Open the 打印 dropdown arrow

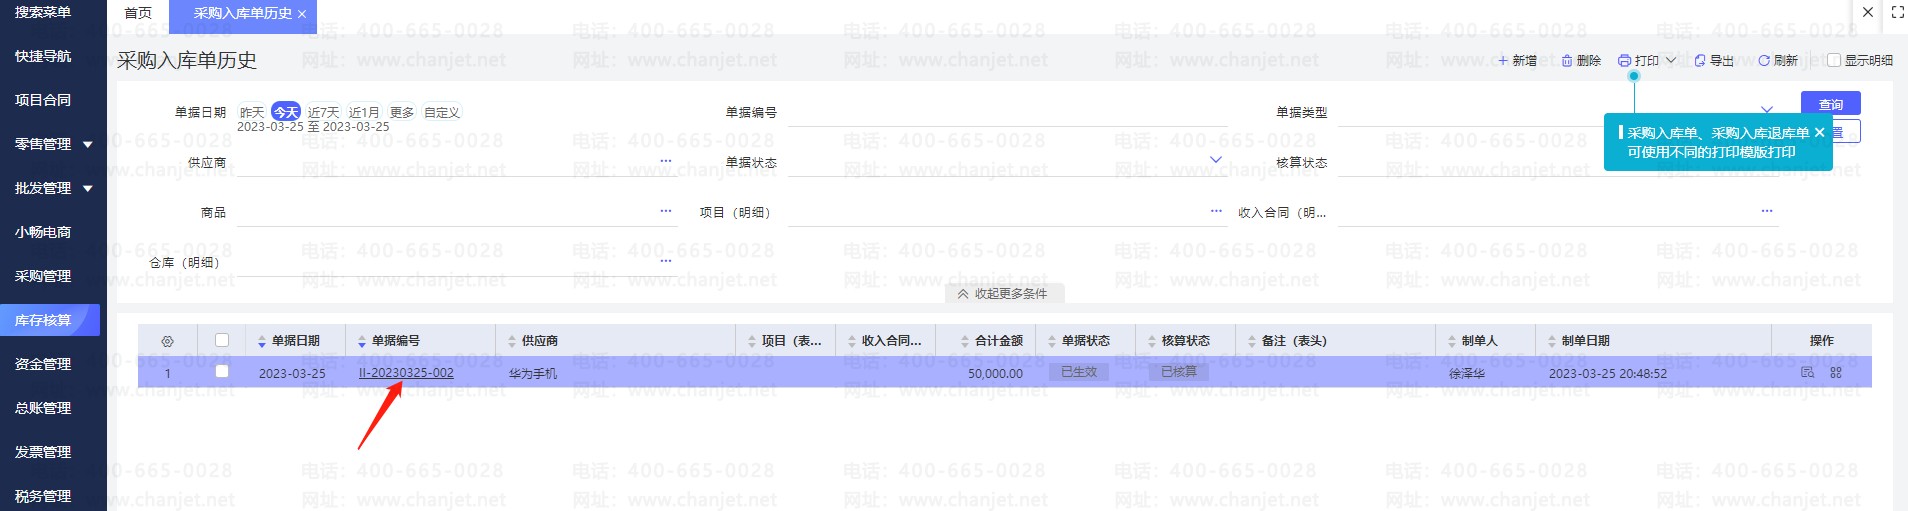tap(1671, 61)
